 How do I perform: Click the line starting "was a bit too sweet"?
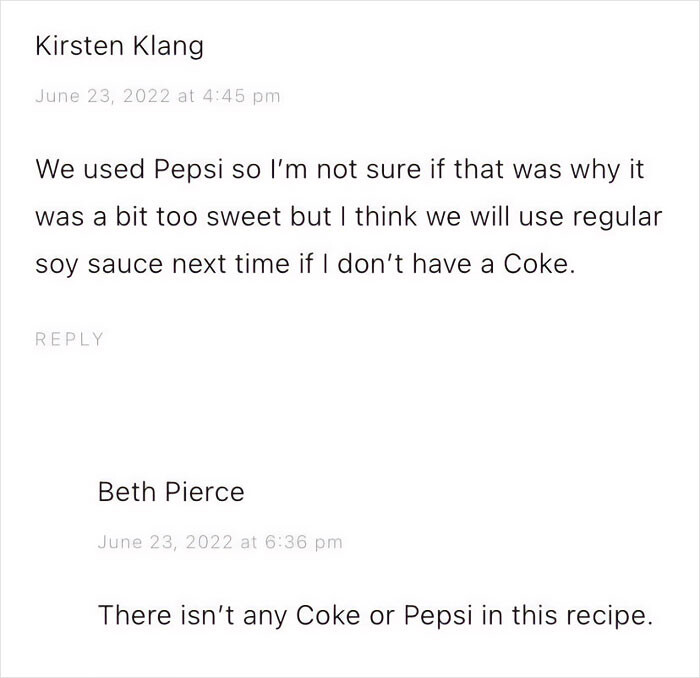348,219
